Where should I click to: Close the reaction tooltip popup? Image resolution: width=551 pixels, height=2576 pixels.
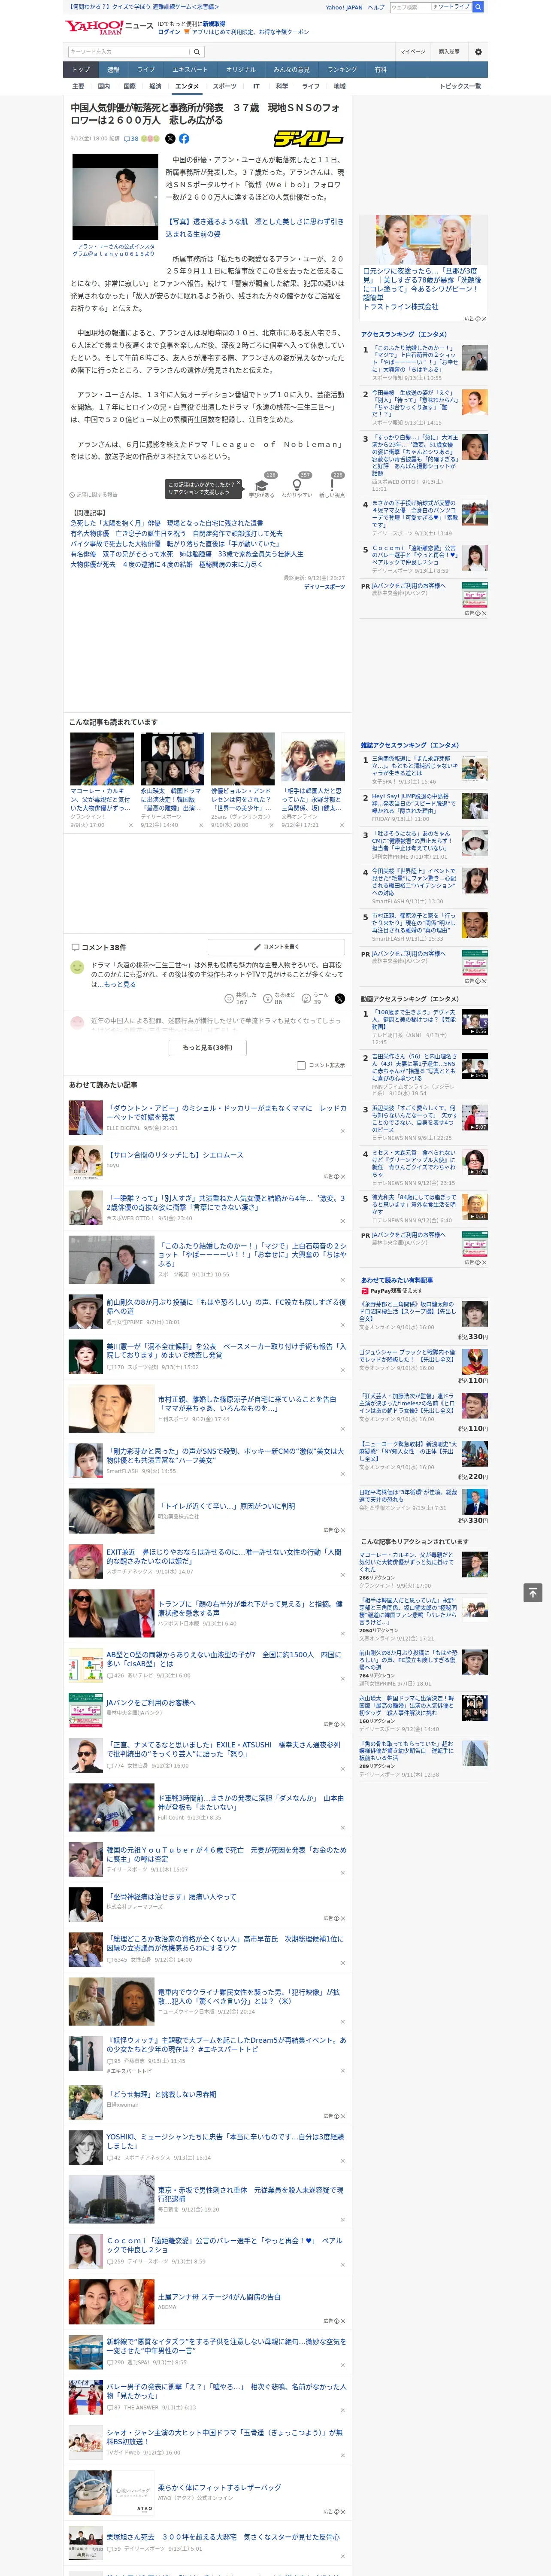(240, 484)
